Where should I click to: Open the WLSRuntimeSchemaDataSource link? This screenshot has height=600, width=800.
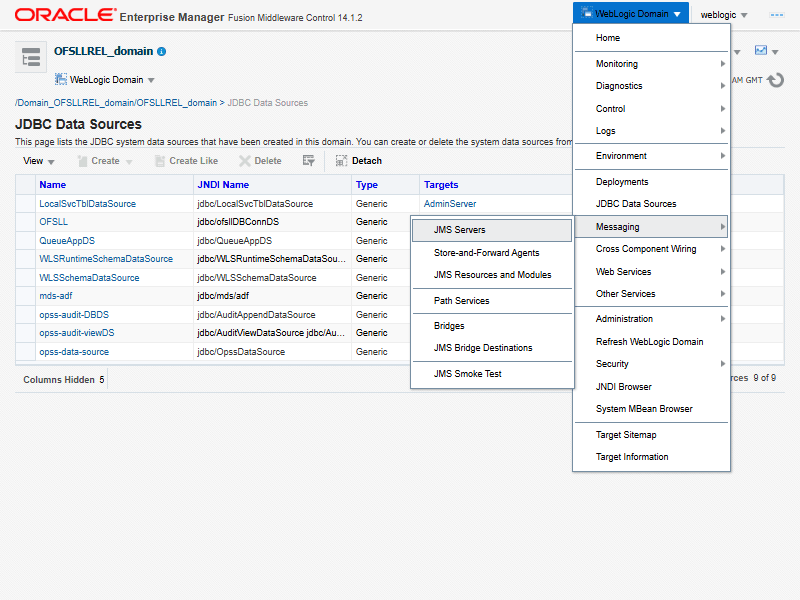[x=106, y=259]
